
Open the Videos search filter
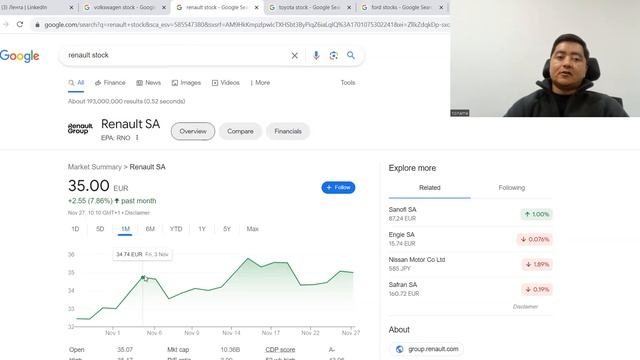(x=226, y=83)
